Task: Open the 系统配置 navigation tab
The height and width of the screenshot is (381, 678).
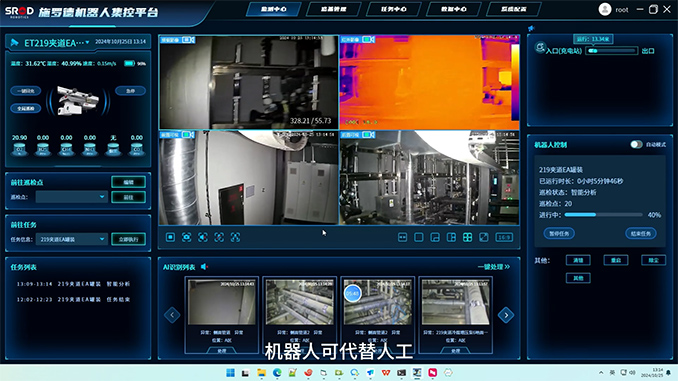Action: click(x=514, y=9)
